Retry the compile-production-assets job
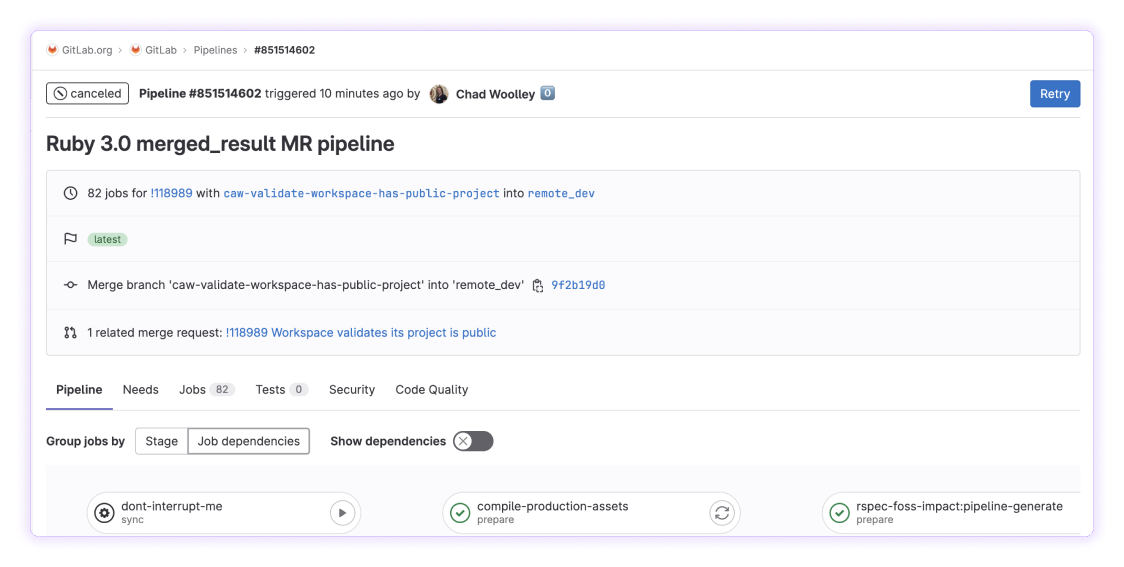 pos(722,513)
